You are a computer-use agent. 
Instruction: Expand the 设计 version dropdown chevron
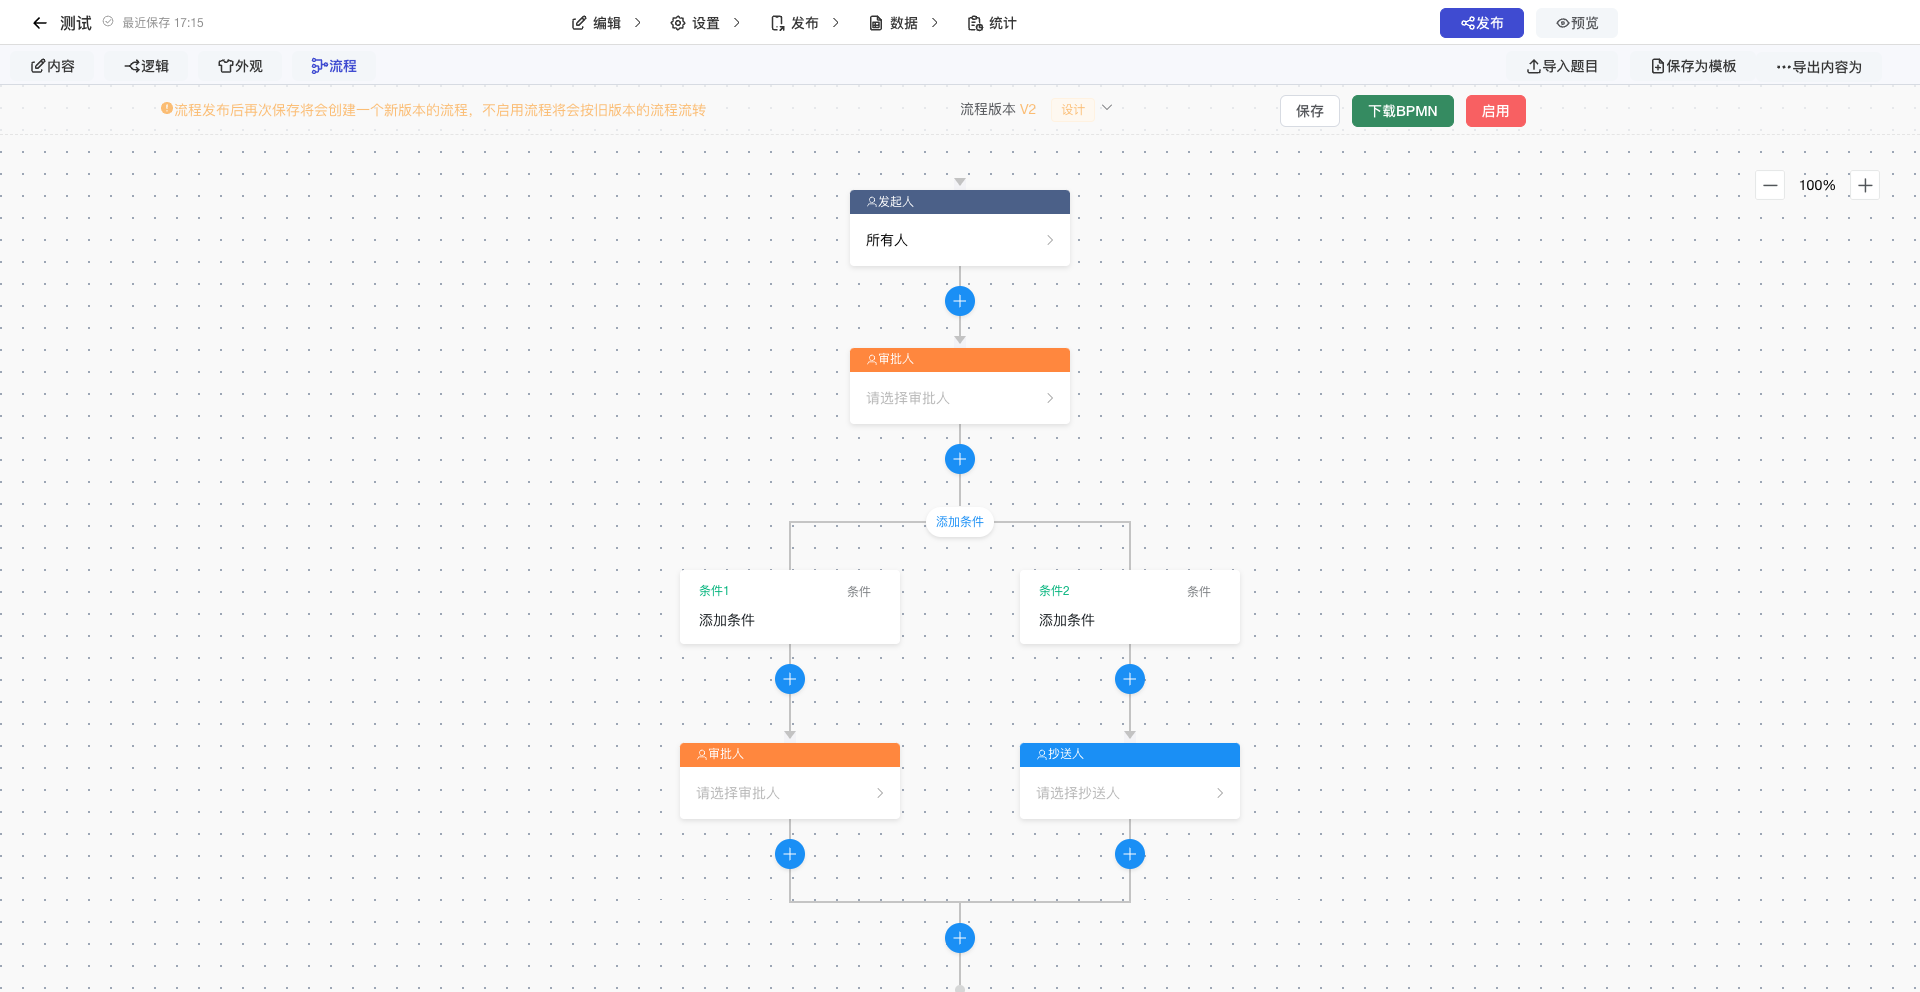tap(1106, 107)
